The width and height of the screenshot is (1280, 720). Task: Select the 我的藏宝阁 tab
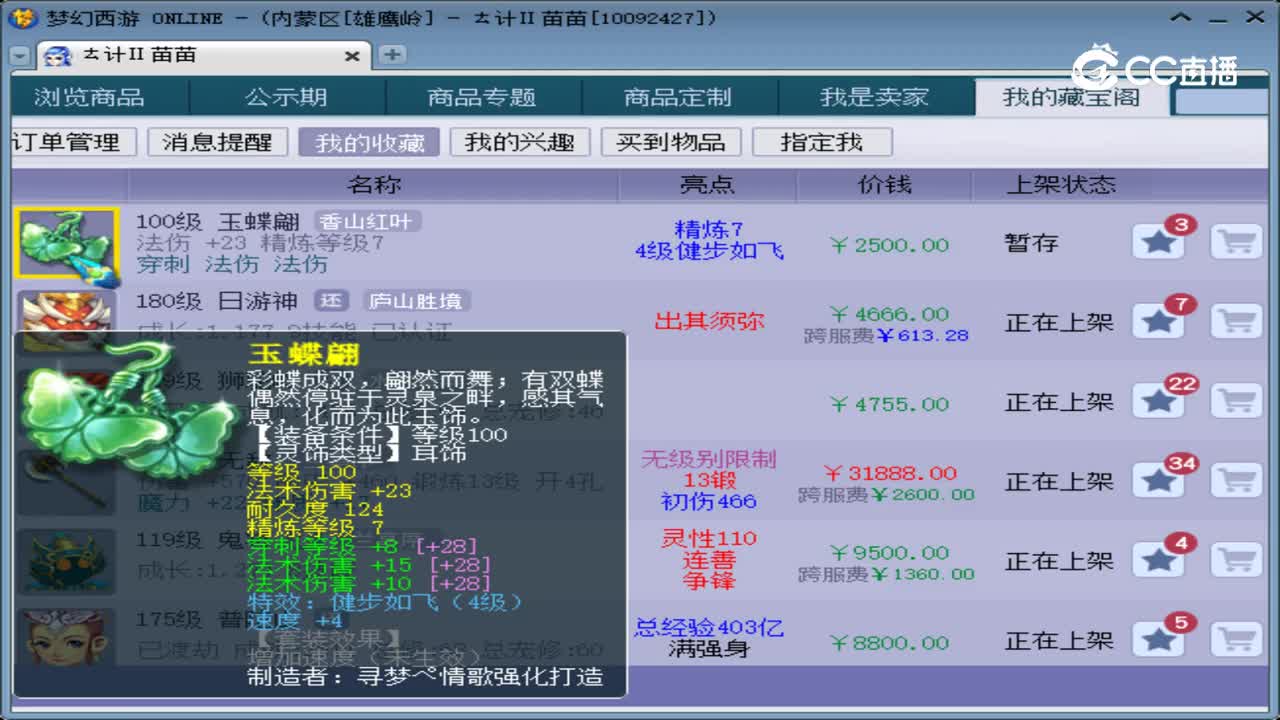tap(1071, 97)
